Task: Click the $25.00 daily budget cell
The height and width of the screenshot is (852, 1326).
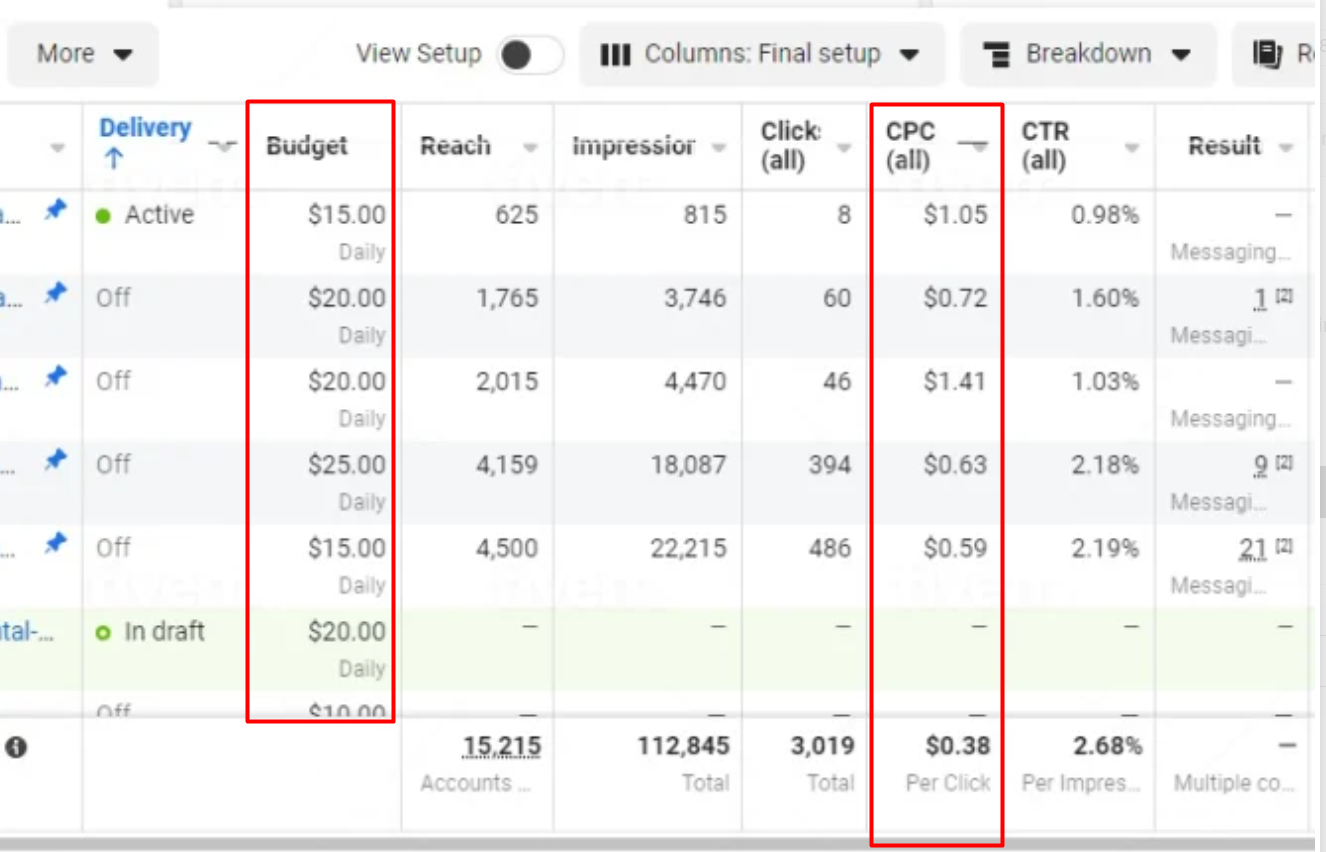Action: point(346,465)
